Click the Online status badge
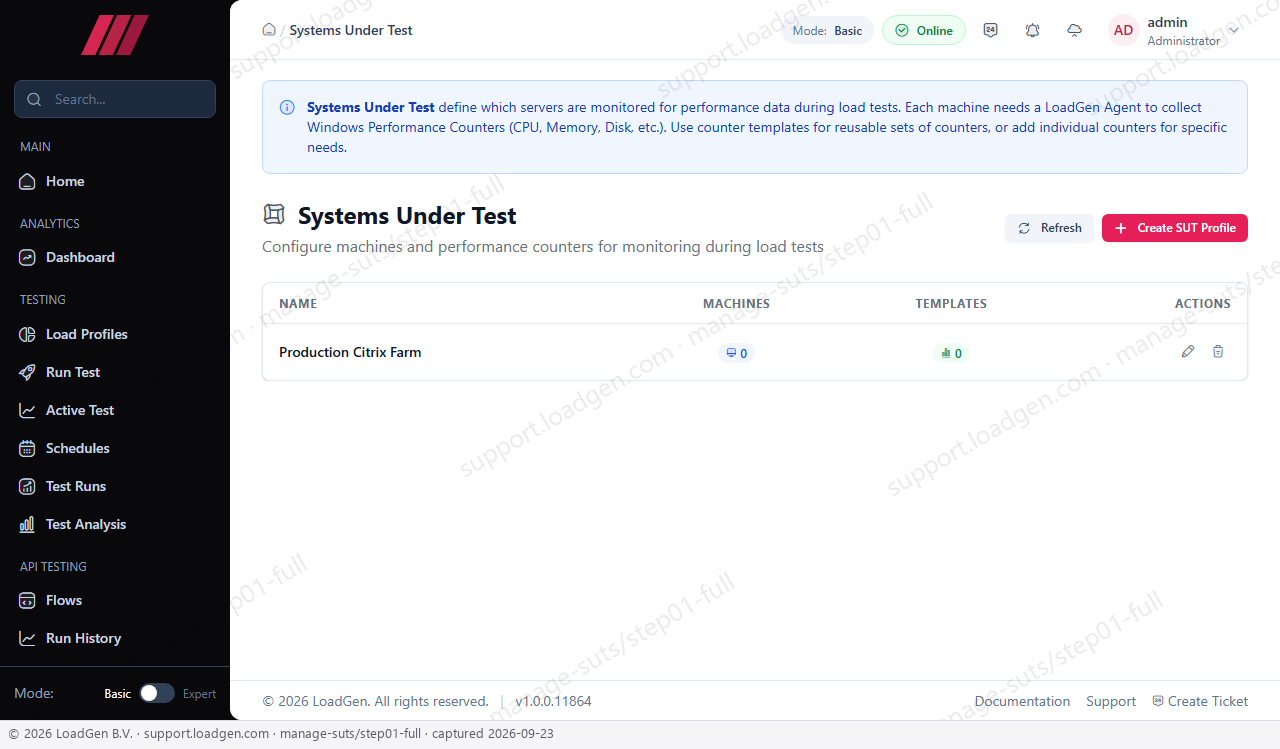1280x749 pixels. [924, 30]
